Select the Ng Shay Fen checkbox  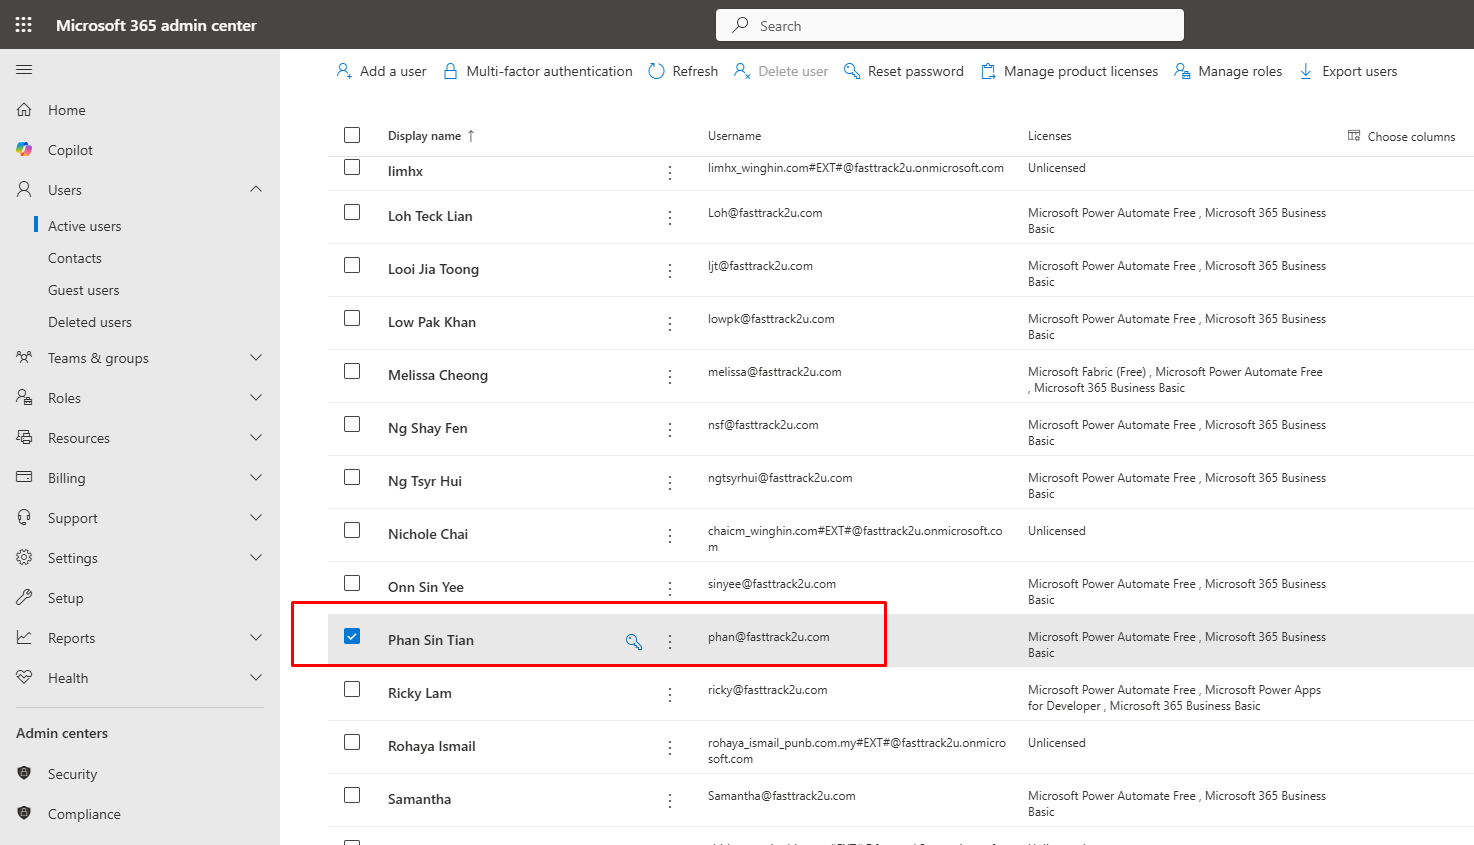point(352,424)
